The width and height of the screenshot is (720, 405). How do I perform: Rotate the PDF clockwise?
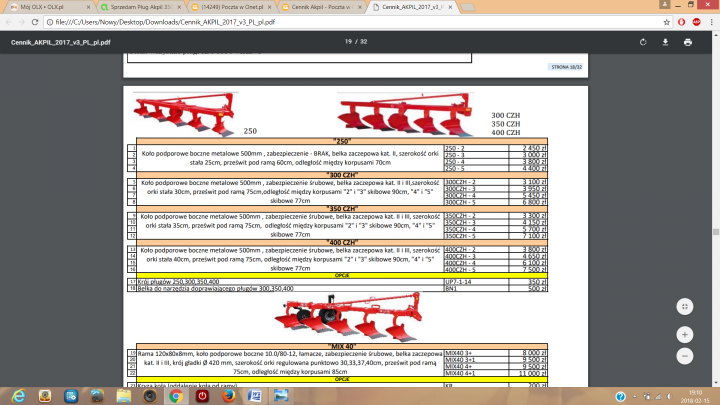pos(644,43)
